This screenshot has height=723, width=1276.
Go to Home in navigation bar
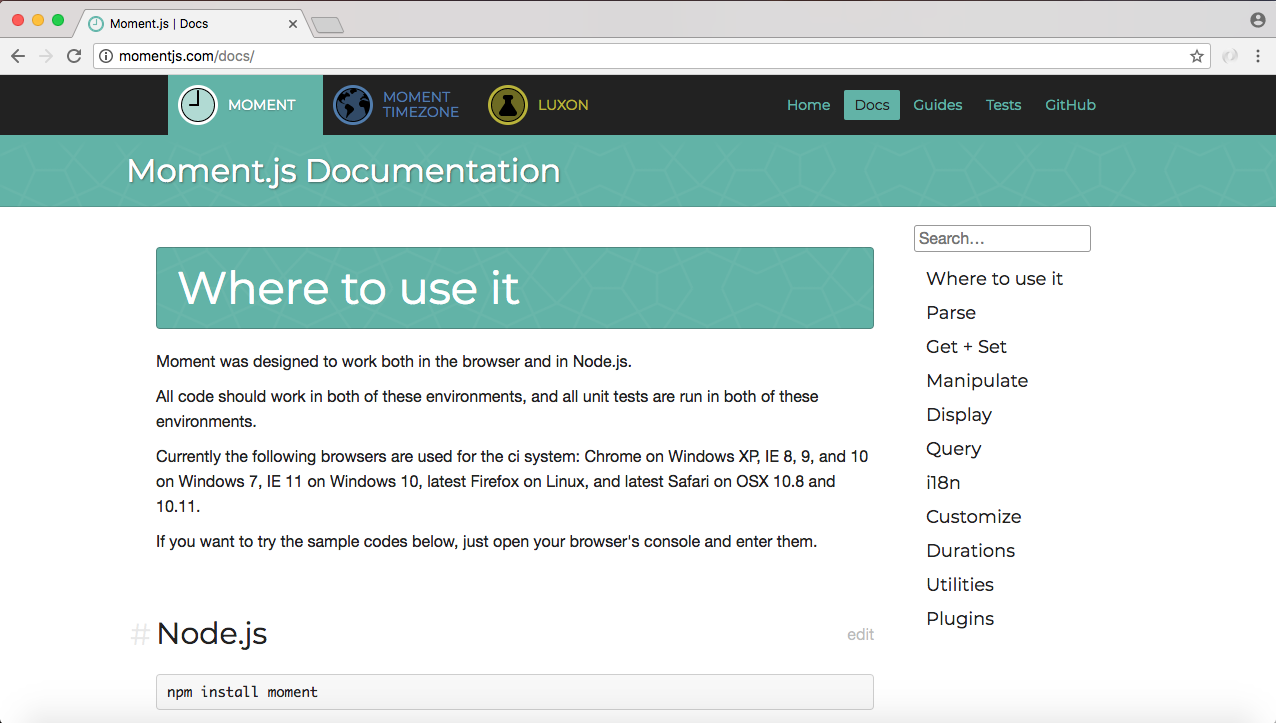coord(808,105)
